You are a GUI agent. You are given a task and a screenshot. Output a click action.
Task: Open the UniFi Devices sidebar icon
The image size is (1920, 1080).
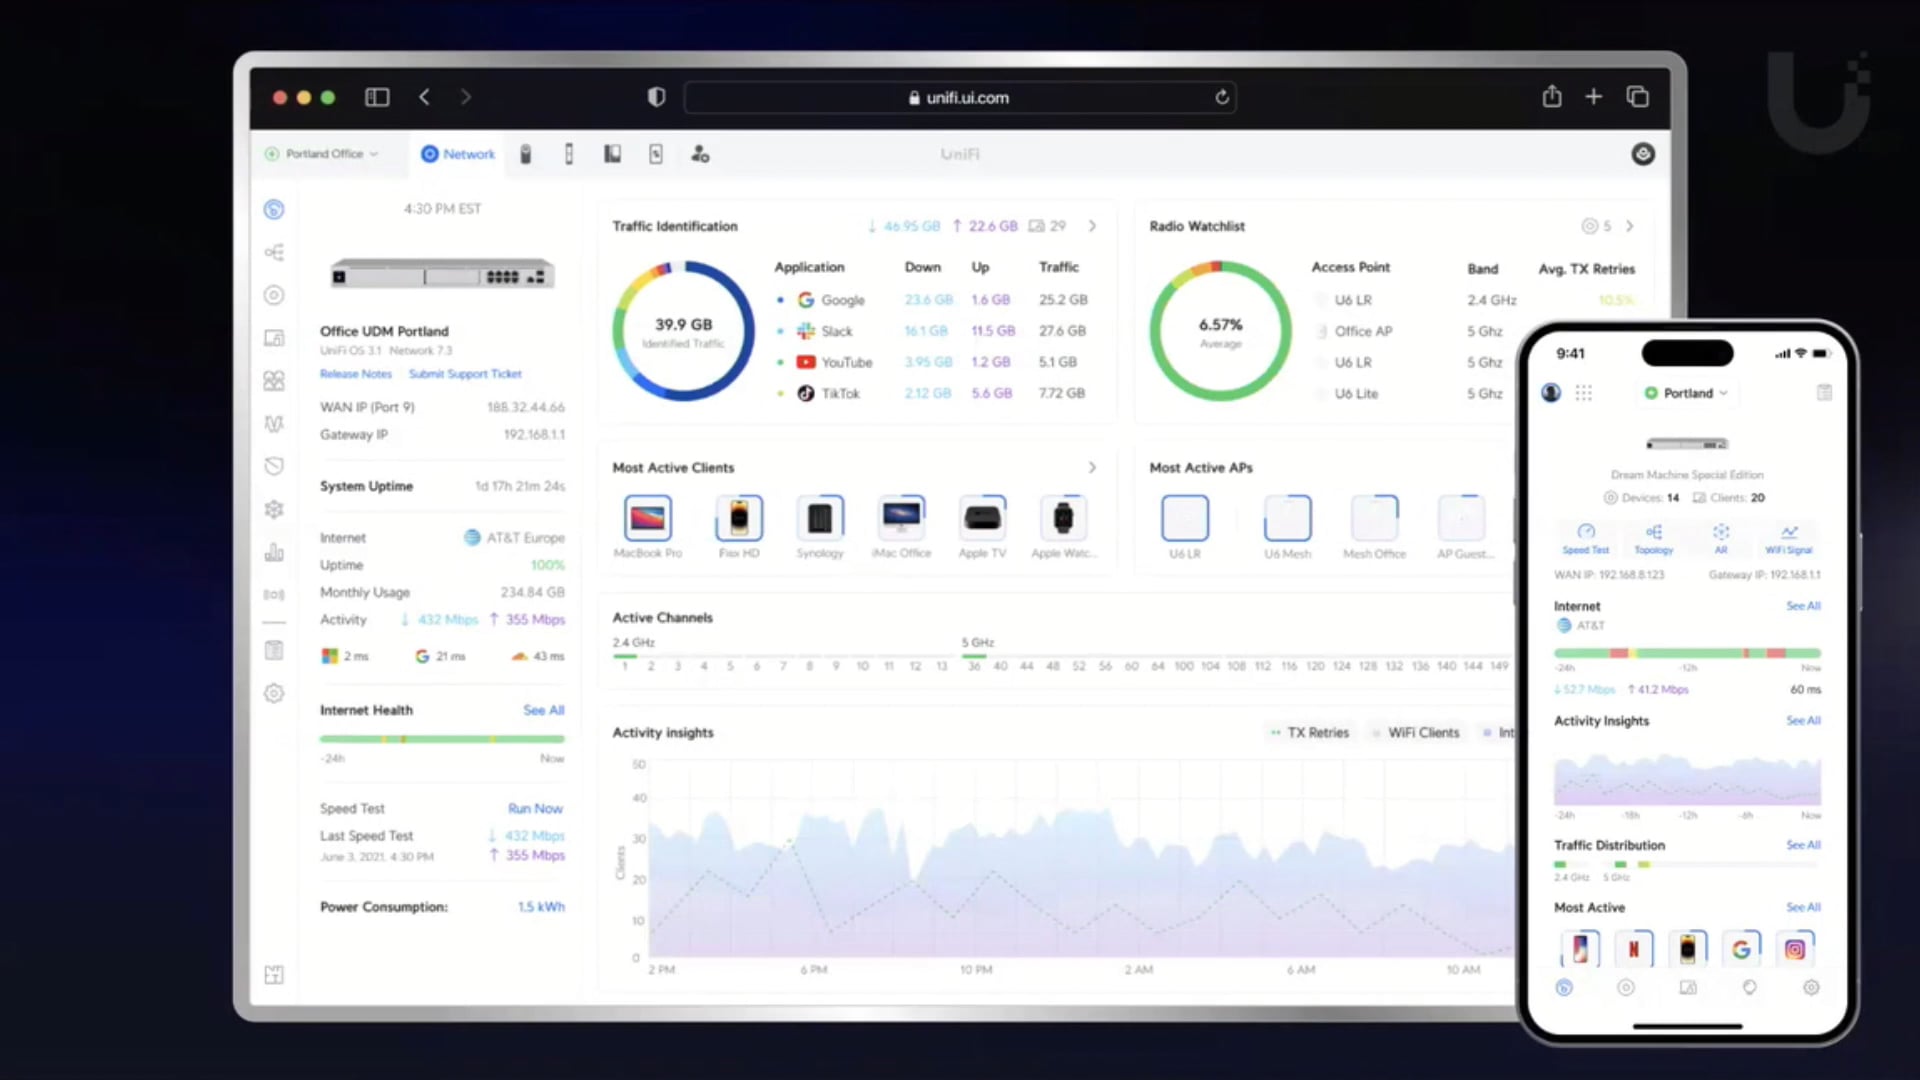[274, 295]
